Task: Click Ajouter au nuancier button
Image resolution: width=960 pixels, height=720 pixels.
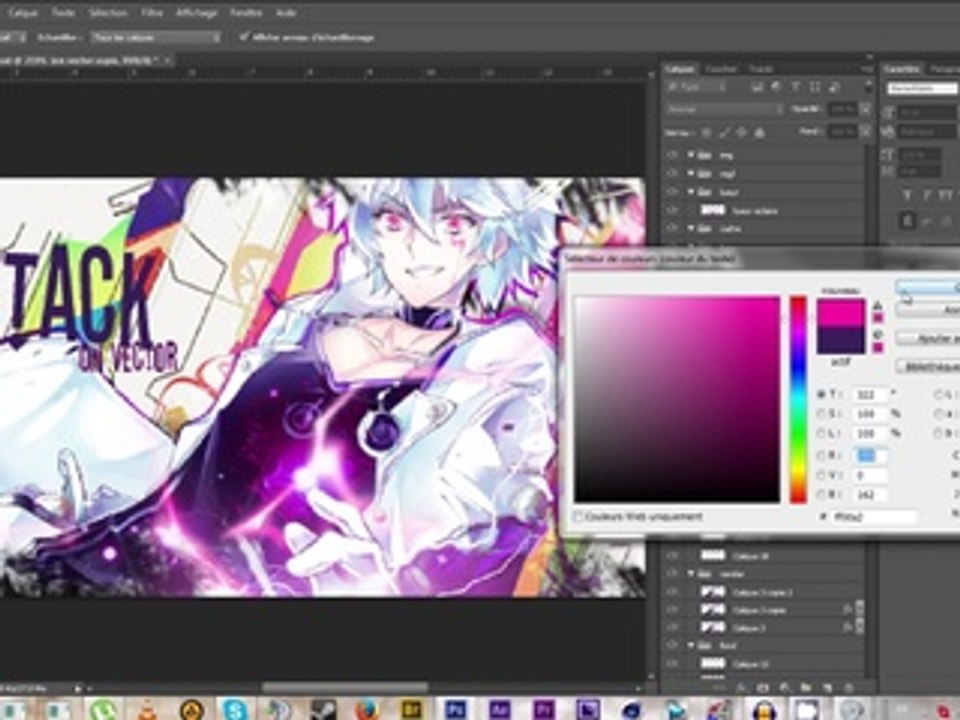Action: pos(928,338)
